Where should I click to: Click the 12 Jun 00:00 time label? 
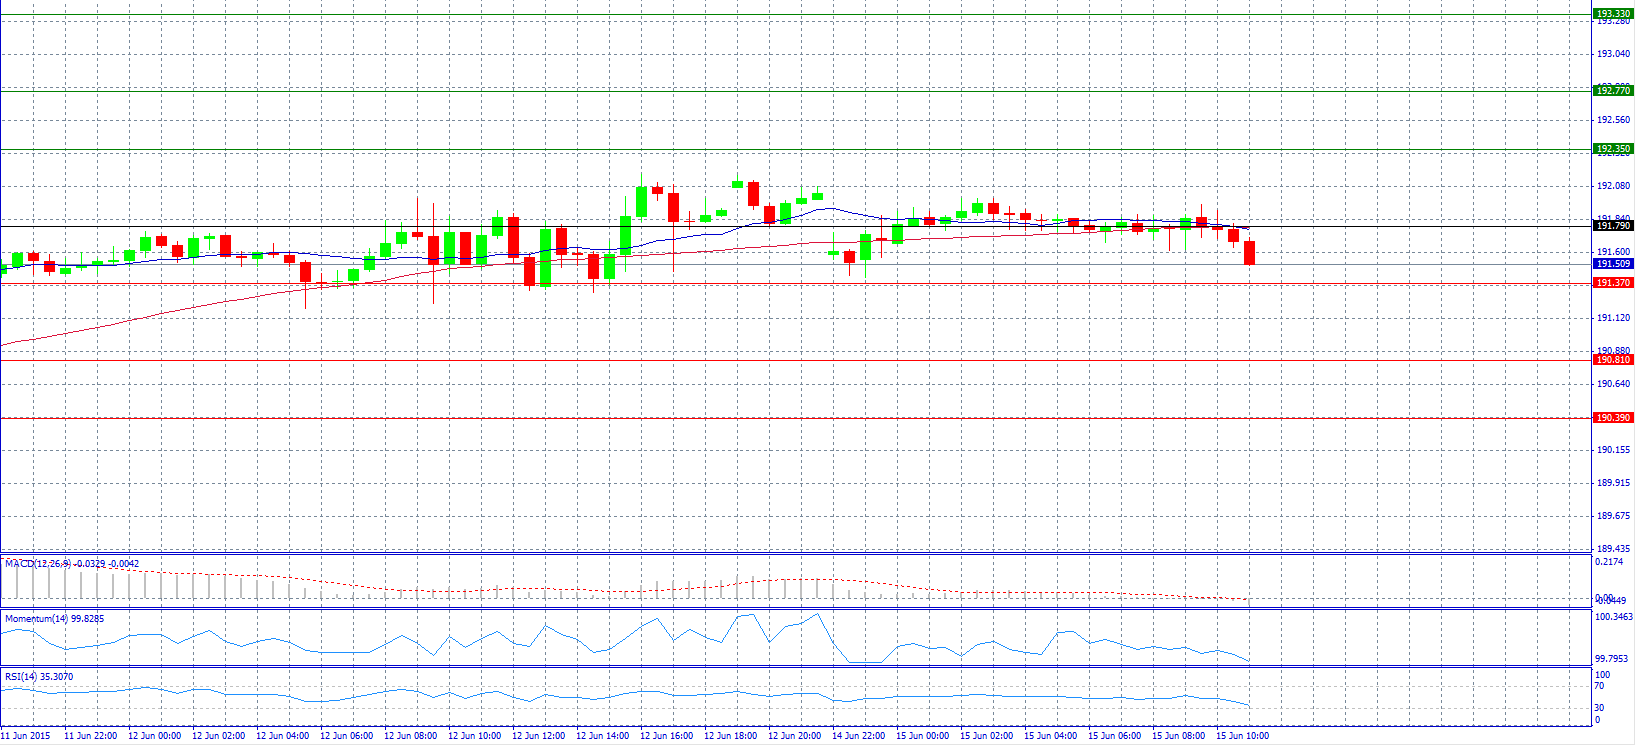tap(154, 736)
